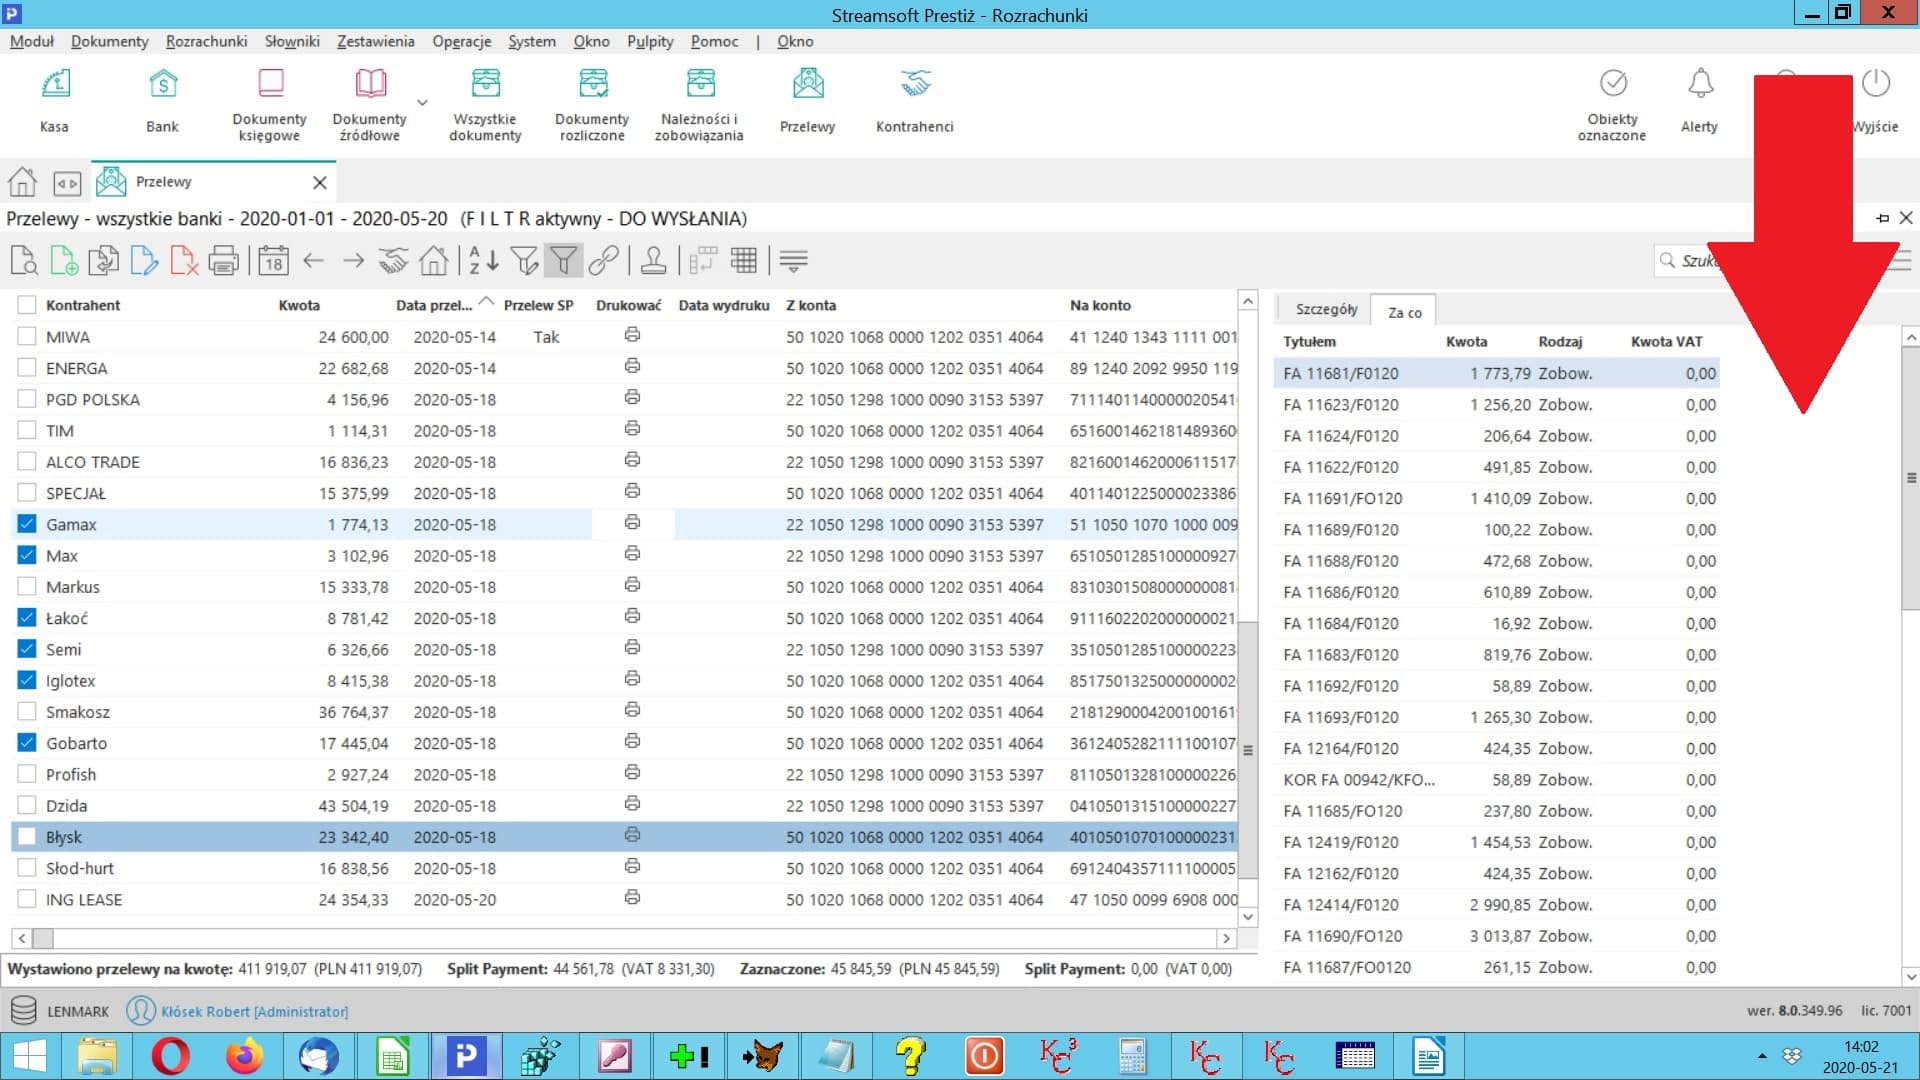Check the MIWA row checkbox
Screen dimensions: 1920x1080
pos(27,337)
